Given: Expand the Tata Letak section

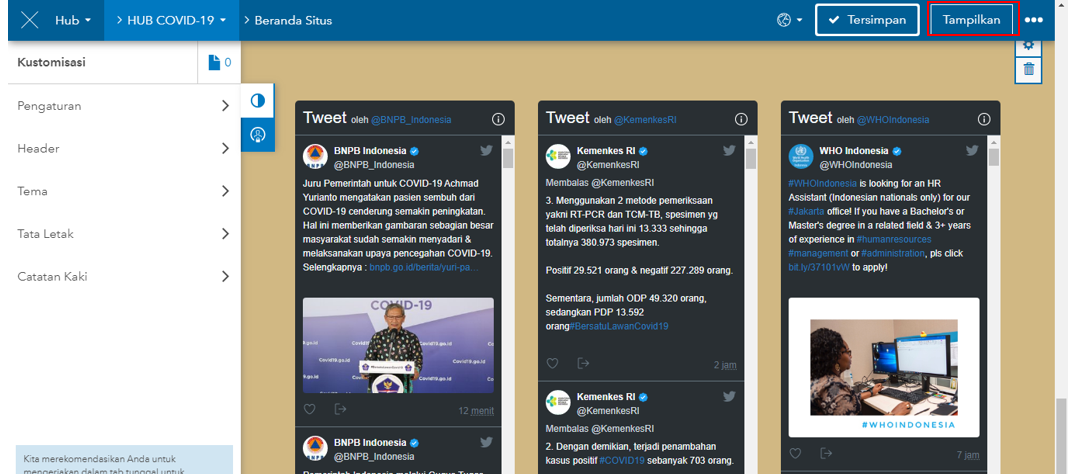Looking at the screenshot, I should pos(123,234).
